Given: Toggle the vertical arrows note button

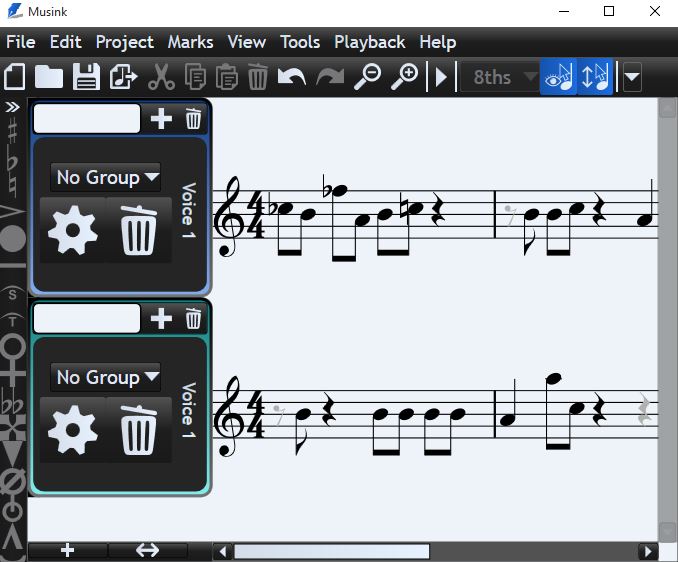Looking at the screenshot, I should [x=595, y=77].
